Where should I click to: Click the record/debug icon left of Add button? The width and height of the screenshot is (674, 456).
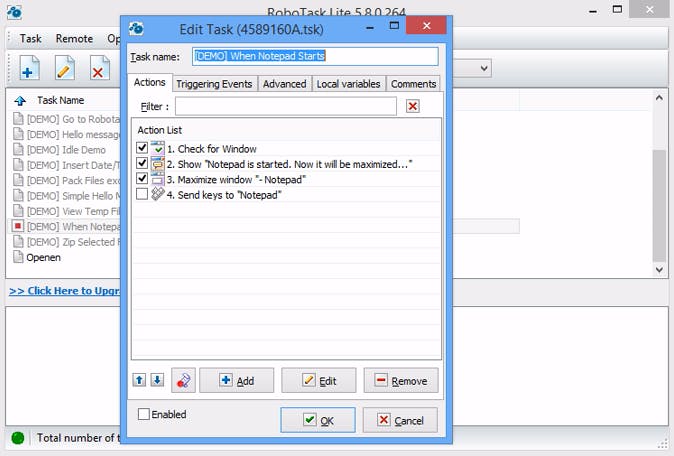tap(184, 380)
